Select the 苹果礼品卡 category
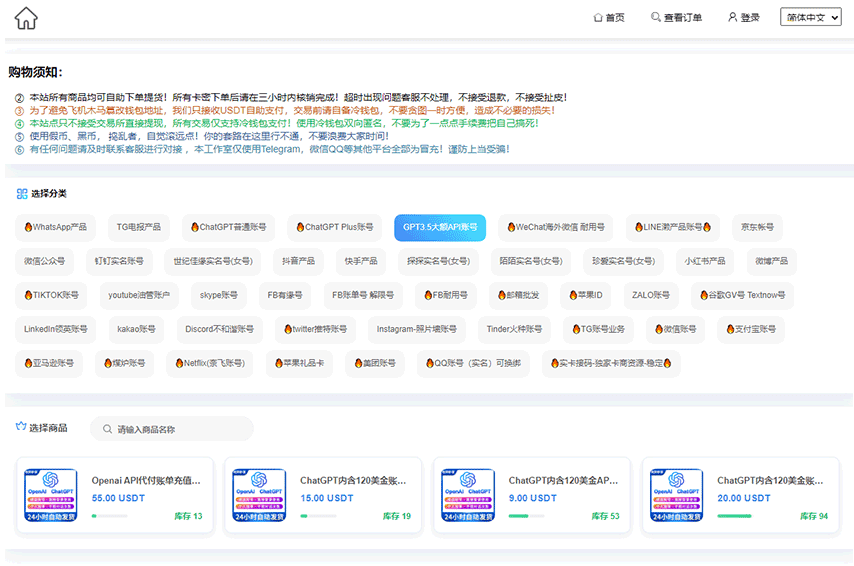The height and width of the screenshot is (566, 854). 299,363
